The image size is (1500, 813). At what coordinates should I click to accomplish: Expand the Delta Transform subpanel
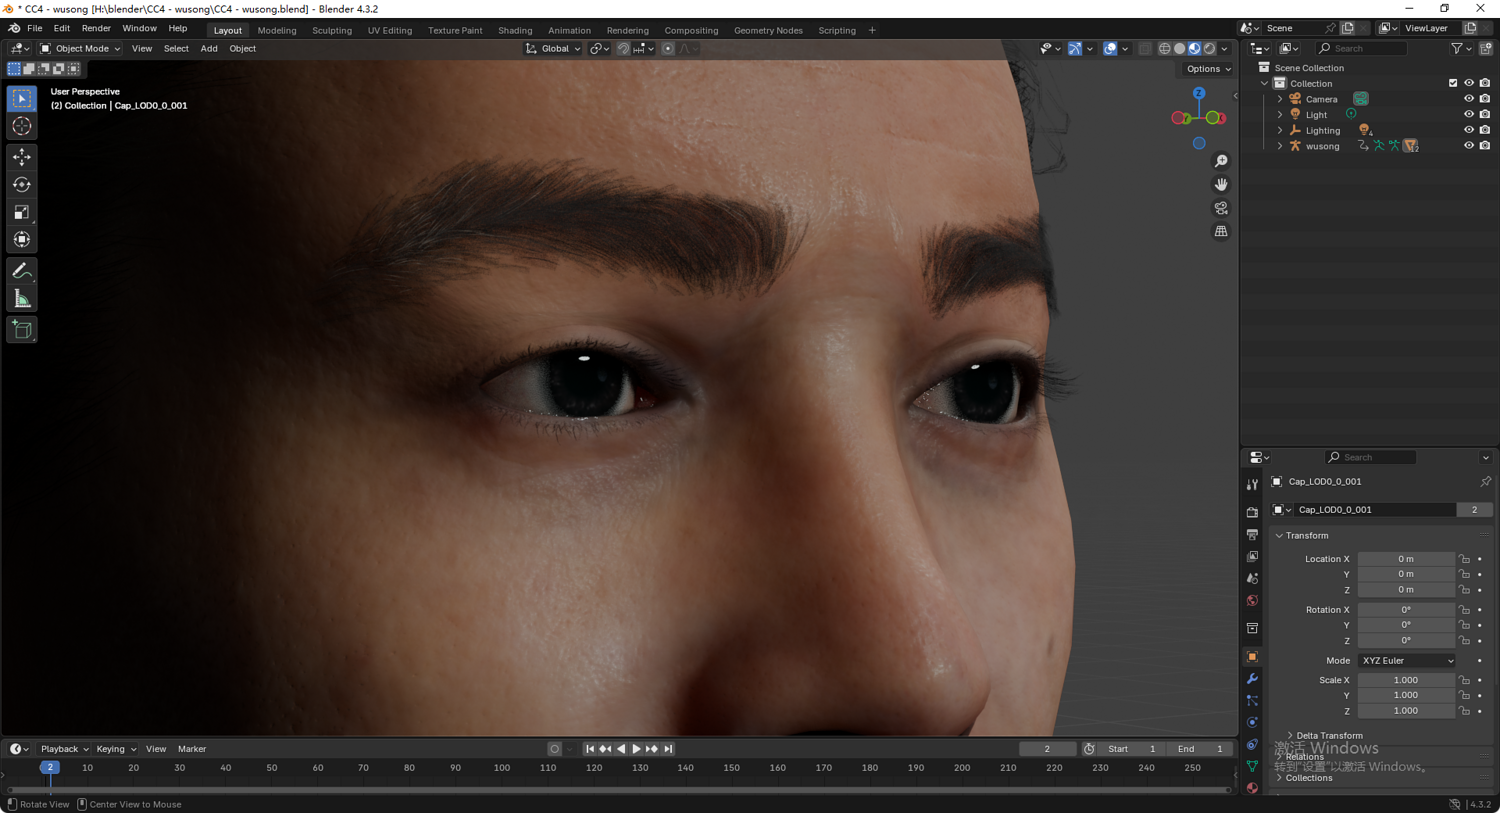(1290, 736)
